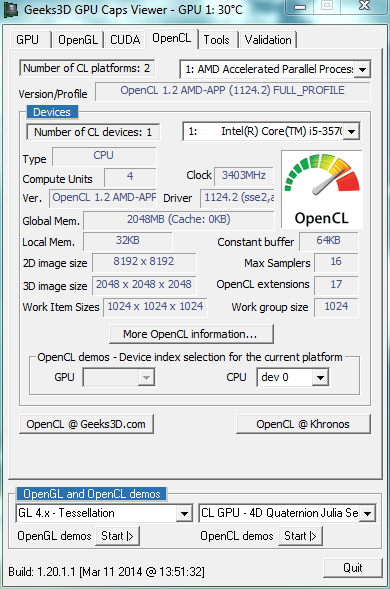Click the OpenCL gauge logo image

point(322,189)
